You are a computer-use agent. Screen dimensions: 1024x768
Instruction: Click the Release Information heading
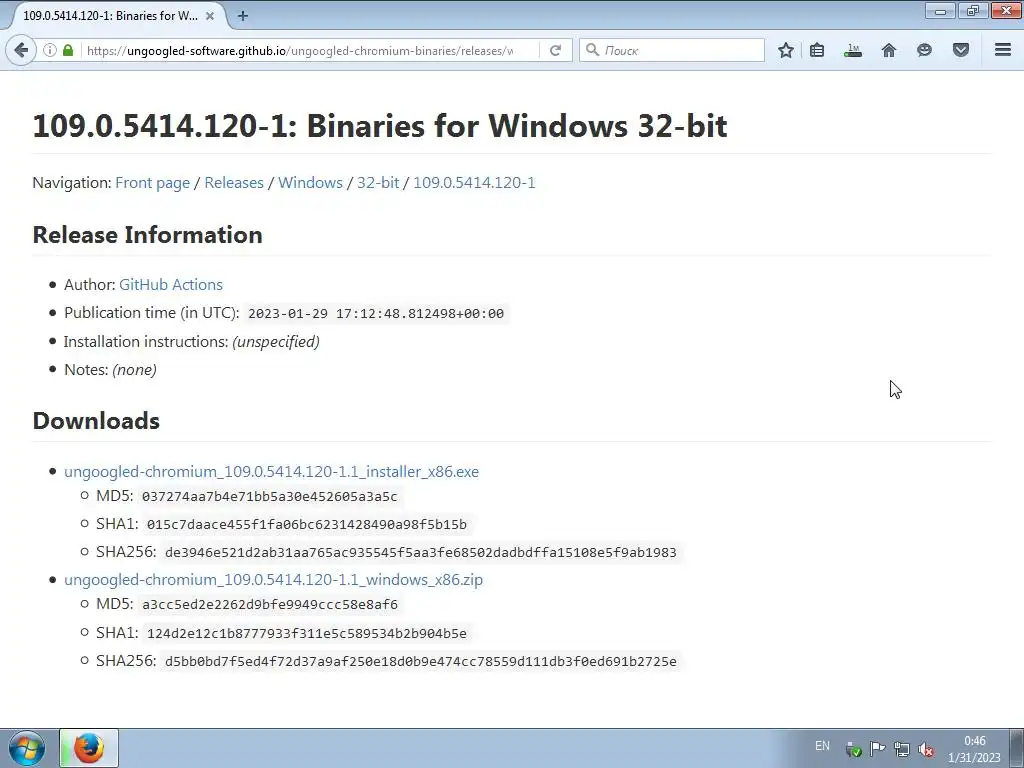point(148,235)
